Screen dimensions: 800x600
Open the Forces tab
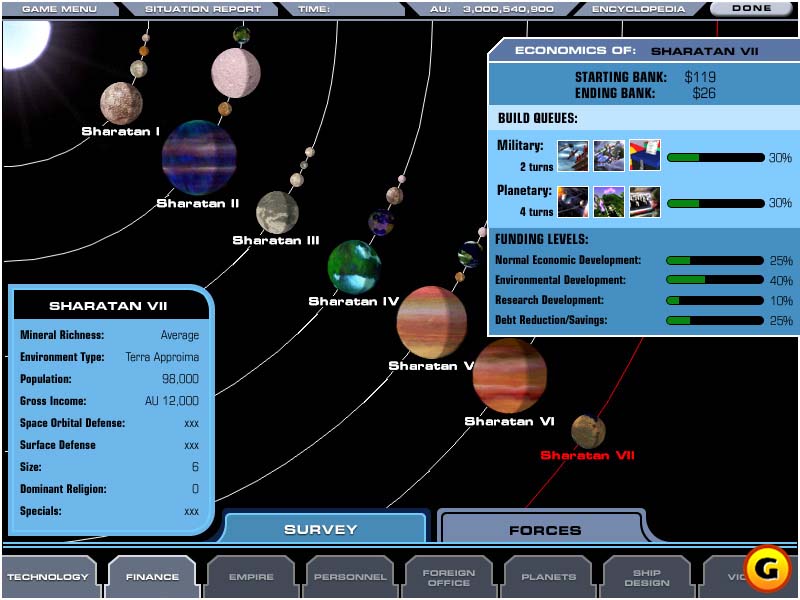(x=544, y=530)
